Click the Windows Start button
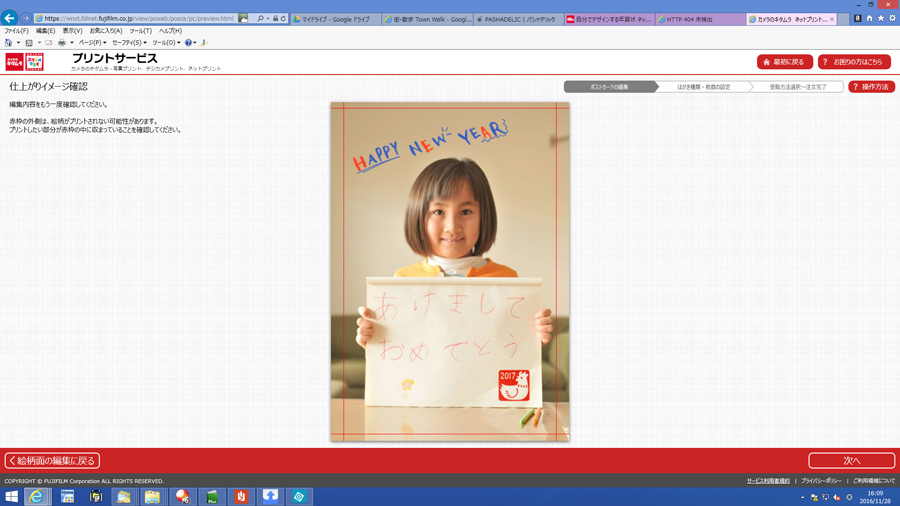Image resolution: width=900 pixels, height=506 pixels. point(11,496)
